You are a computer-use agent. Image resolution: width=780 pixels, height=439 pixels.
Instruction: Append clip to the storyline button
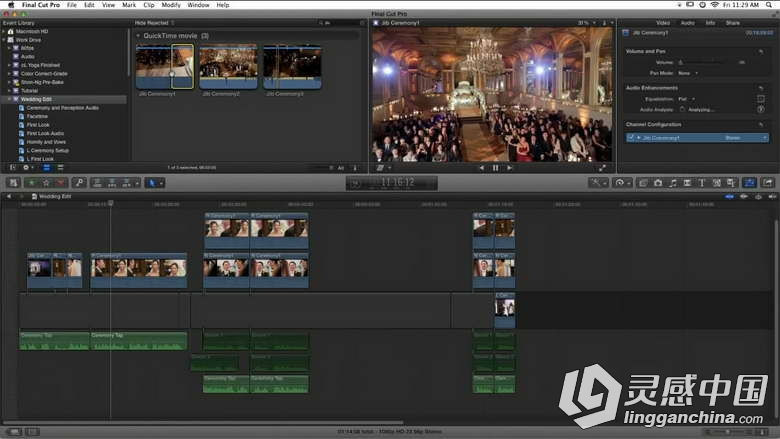click(x=126, y=183)
